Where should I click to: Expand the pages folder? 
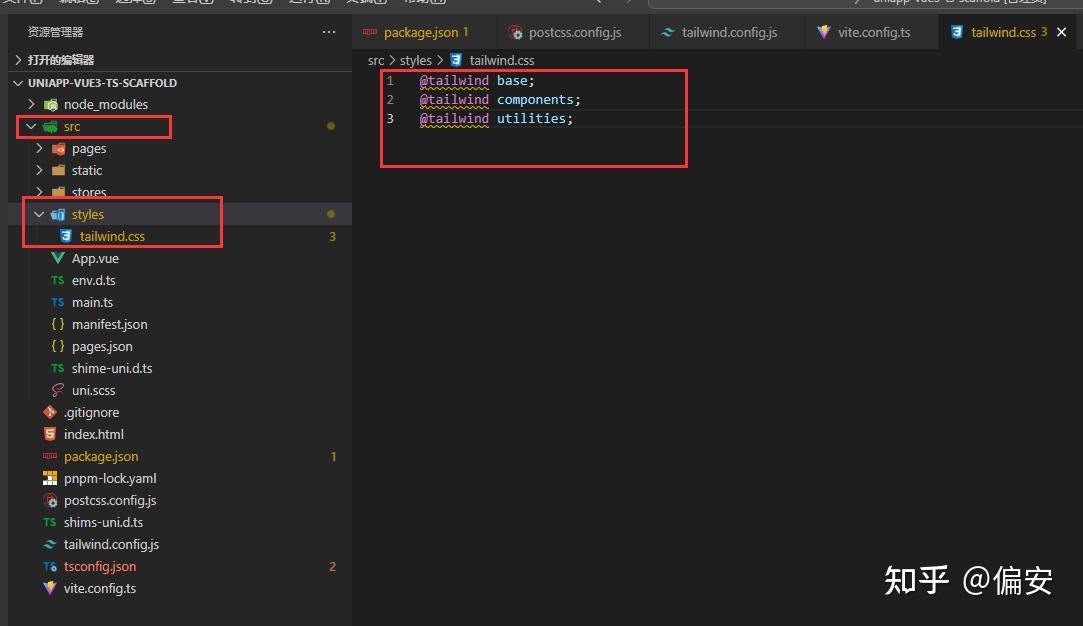(x=39, y=149)
